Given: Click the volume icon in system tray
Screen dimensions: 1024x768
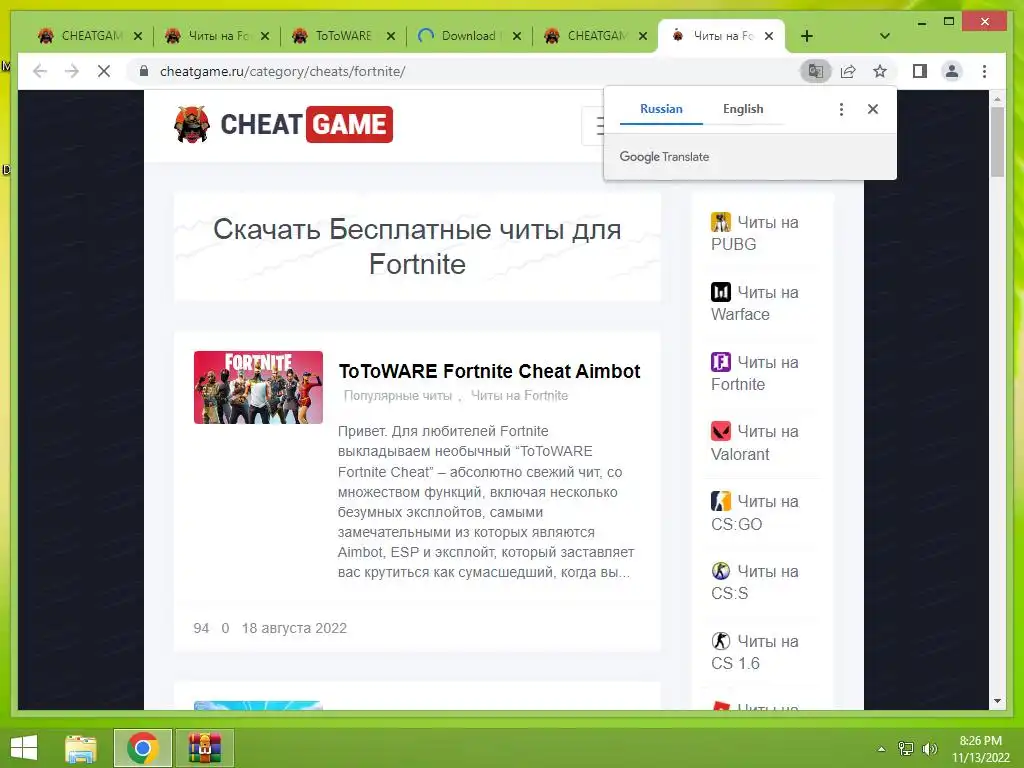Looking at the screenshot, I should [930, 748].
